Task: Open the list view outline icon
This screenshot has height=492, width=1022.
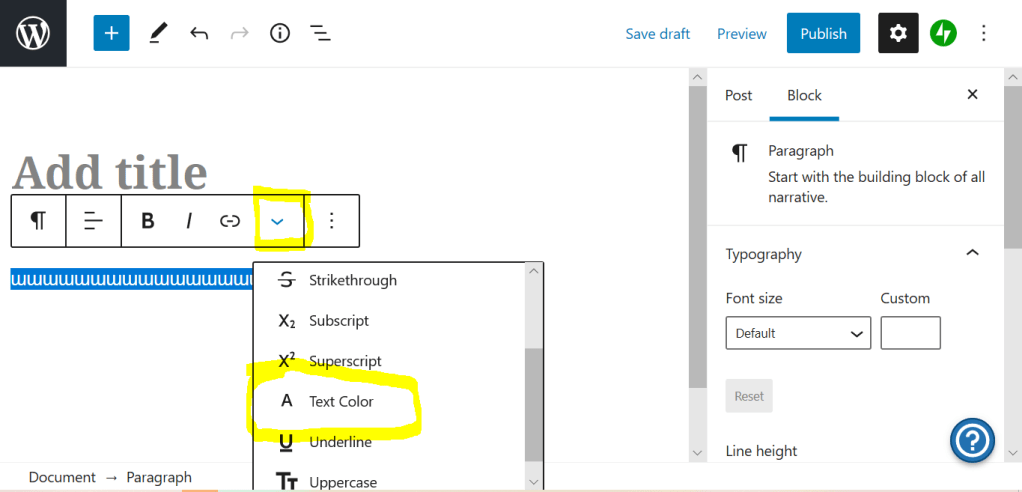Action: tap(320, 33)
